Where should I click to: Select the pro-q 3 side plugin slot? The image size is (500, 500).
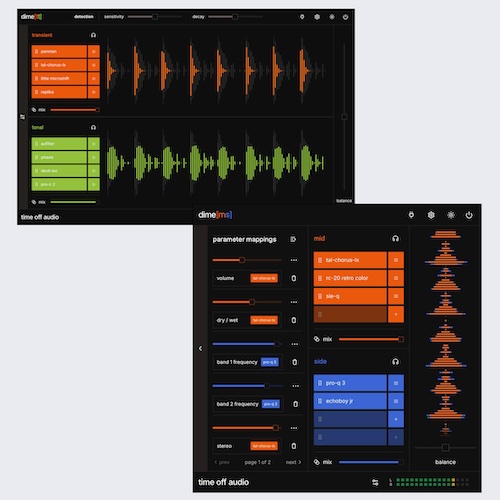(x=350, y=383)
